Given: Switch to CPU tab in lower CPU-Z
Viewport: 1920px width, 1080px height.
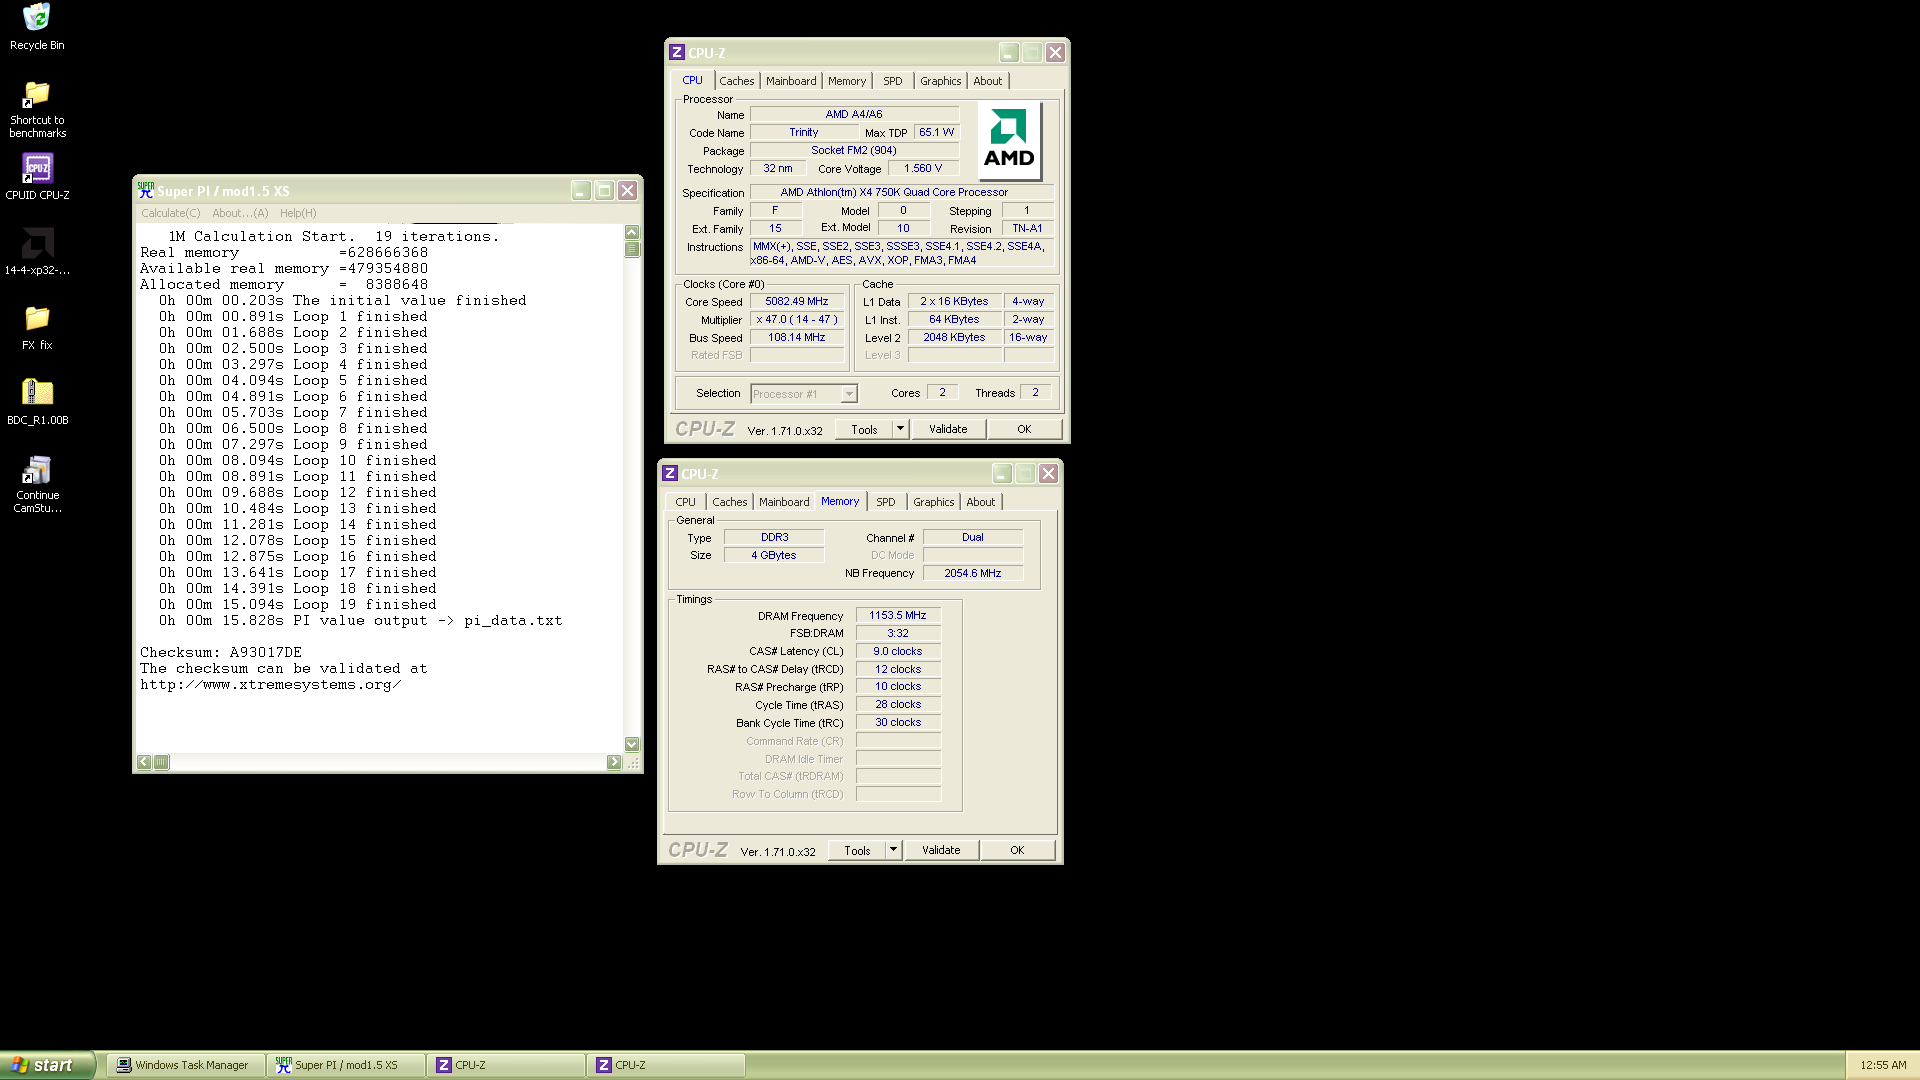Looking at the screenshot, I should (x=685, y=502).
